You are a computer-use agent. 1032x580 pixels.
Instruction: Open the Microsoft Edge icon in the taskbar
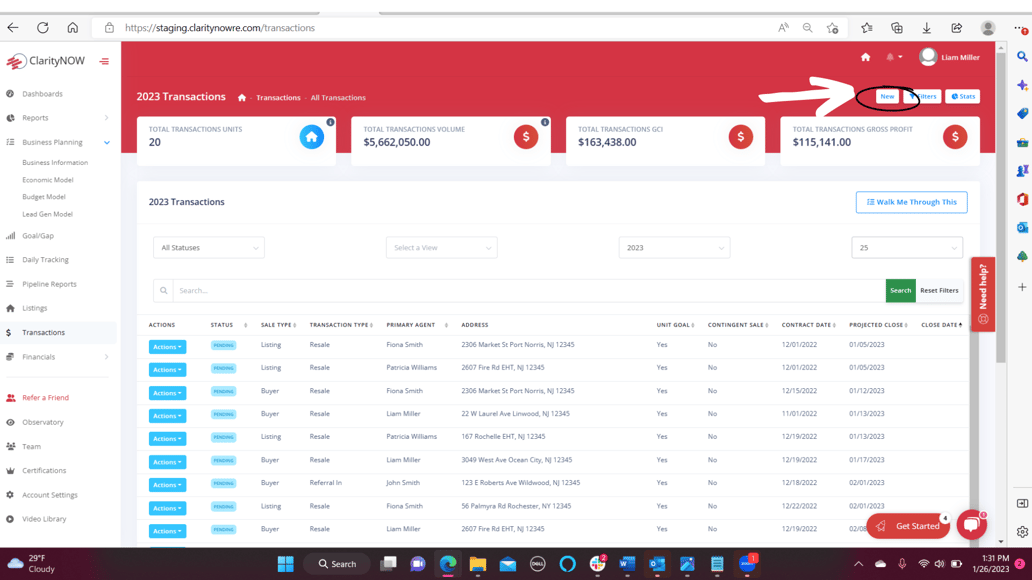pyautogui.click(x=448, y=564)
